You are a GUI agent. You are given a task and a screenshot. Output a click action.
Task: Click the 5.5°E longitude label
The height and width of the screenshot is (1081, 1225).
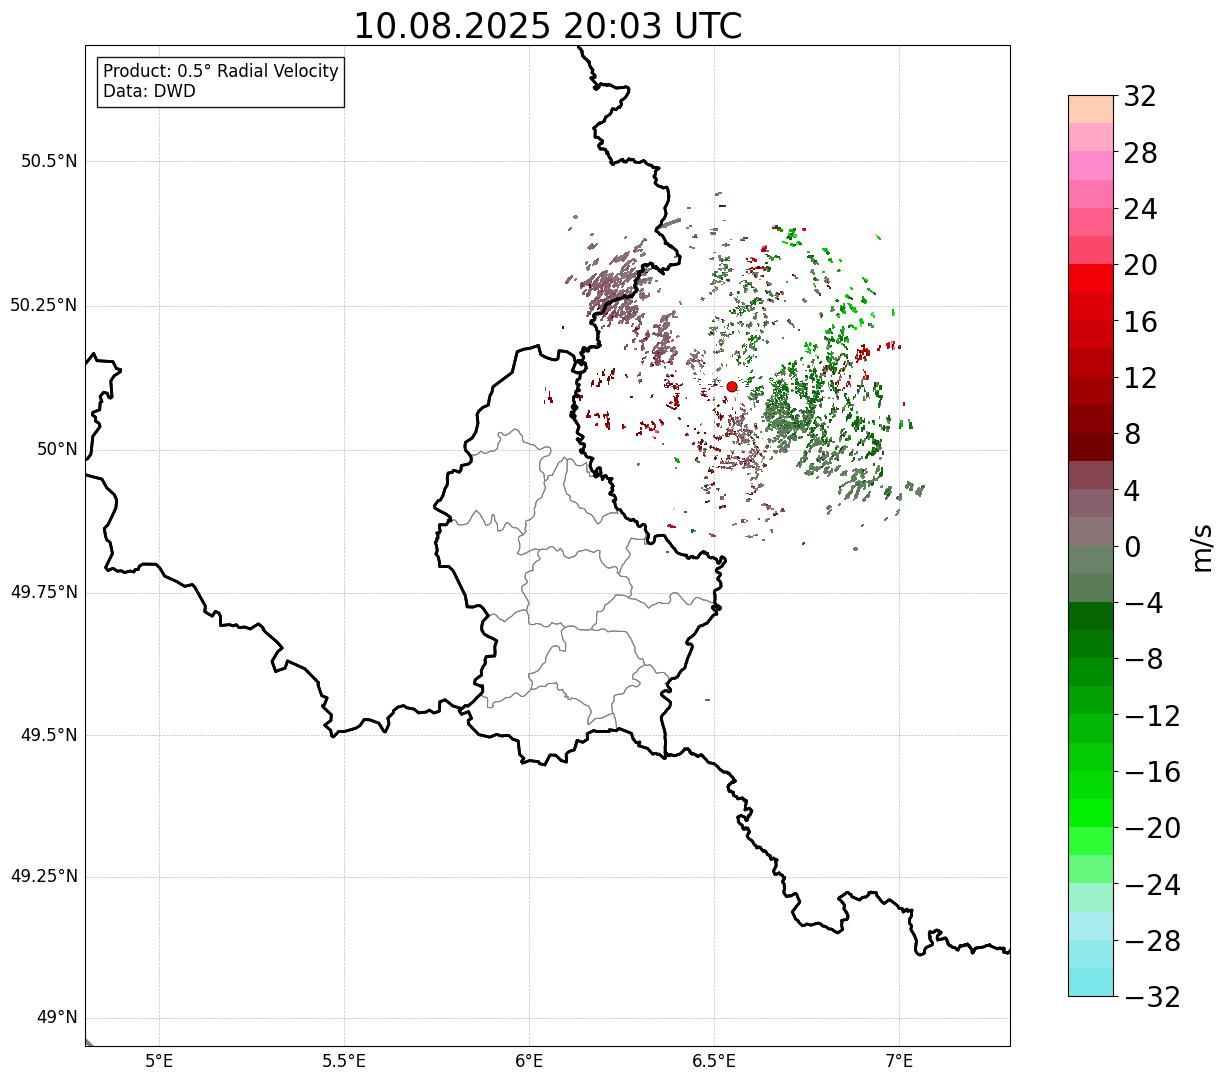pyautogui.click(x=345, y=1061)
